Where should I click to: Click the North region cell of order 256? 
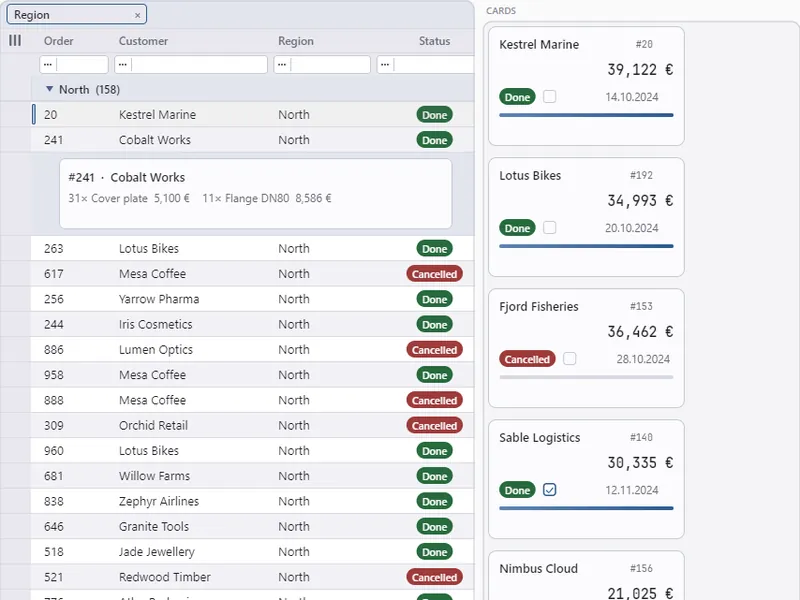point(293,299)
